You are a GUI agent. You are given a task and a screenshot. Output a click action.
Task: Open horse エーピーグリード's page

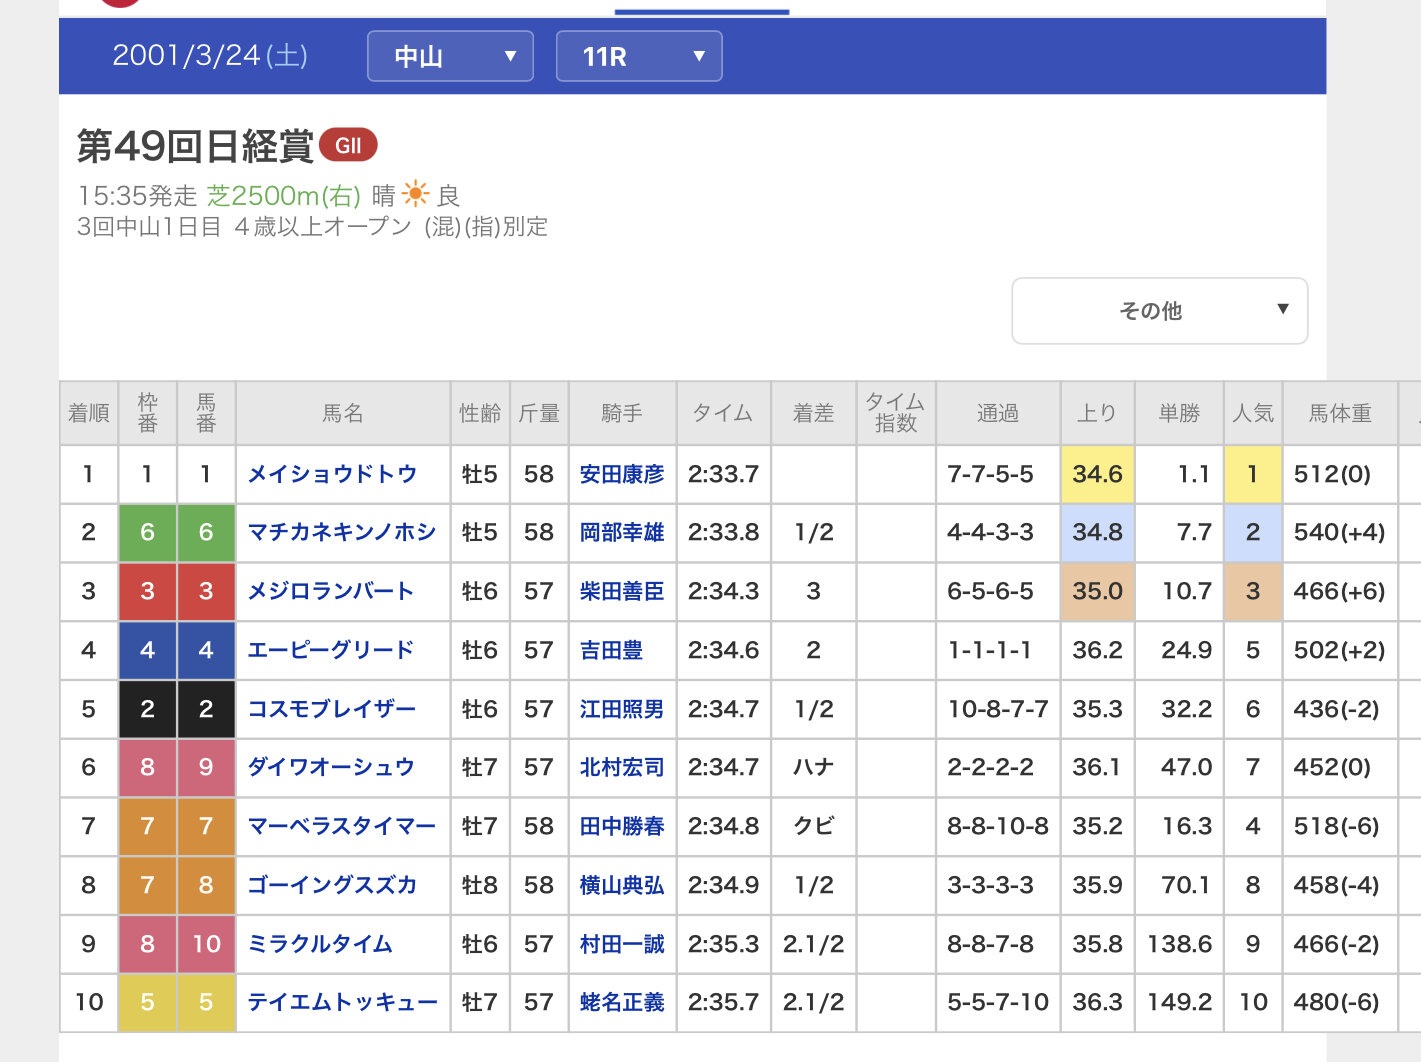[x=330, y=650]
